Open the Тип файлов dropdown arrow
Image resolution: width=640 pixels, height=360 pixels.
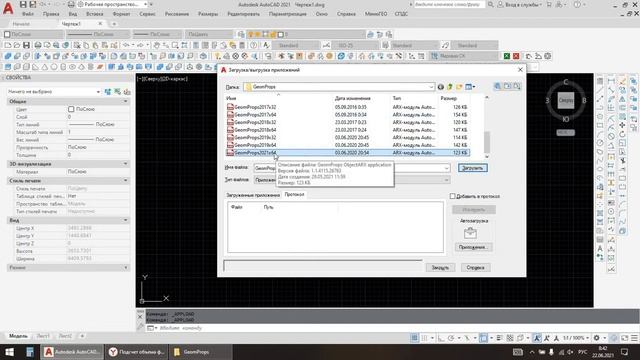click(446, 180)
